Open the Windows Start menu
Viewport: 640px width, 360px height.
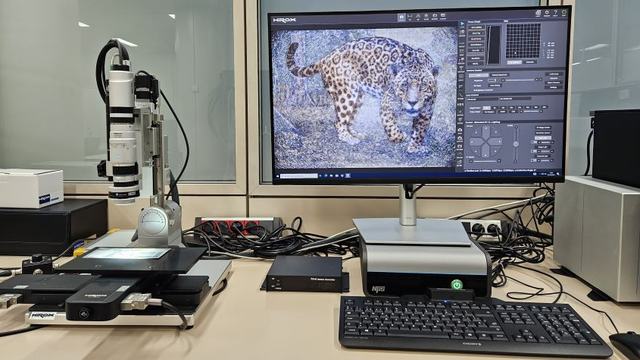(278, 176)
